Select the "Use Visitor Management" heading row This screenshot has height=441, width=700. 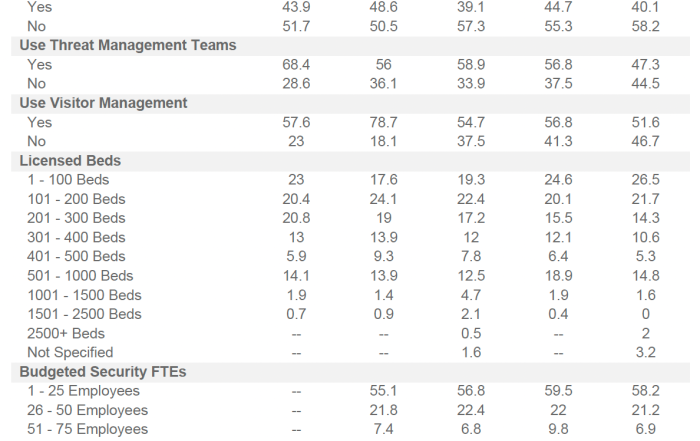[x=103, y=103]
